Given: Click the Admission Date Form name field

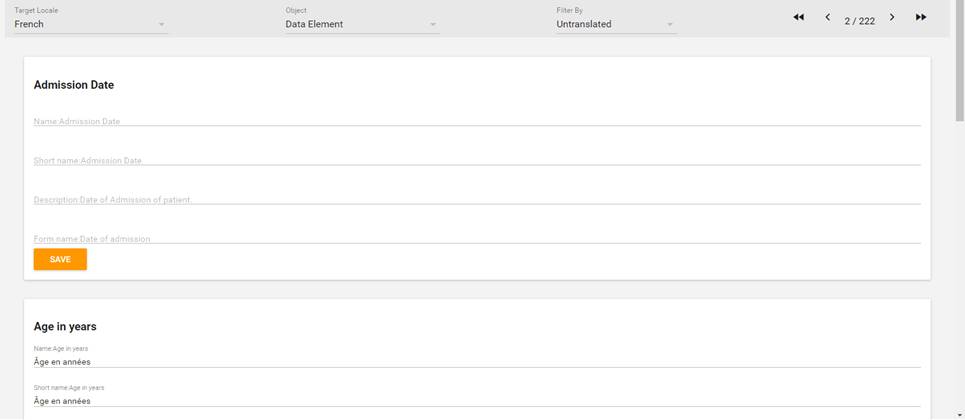Looking at the screenshot, I should coord(476,238).
